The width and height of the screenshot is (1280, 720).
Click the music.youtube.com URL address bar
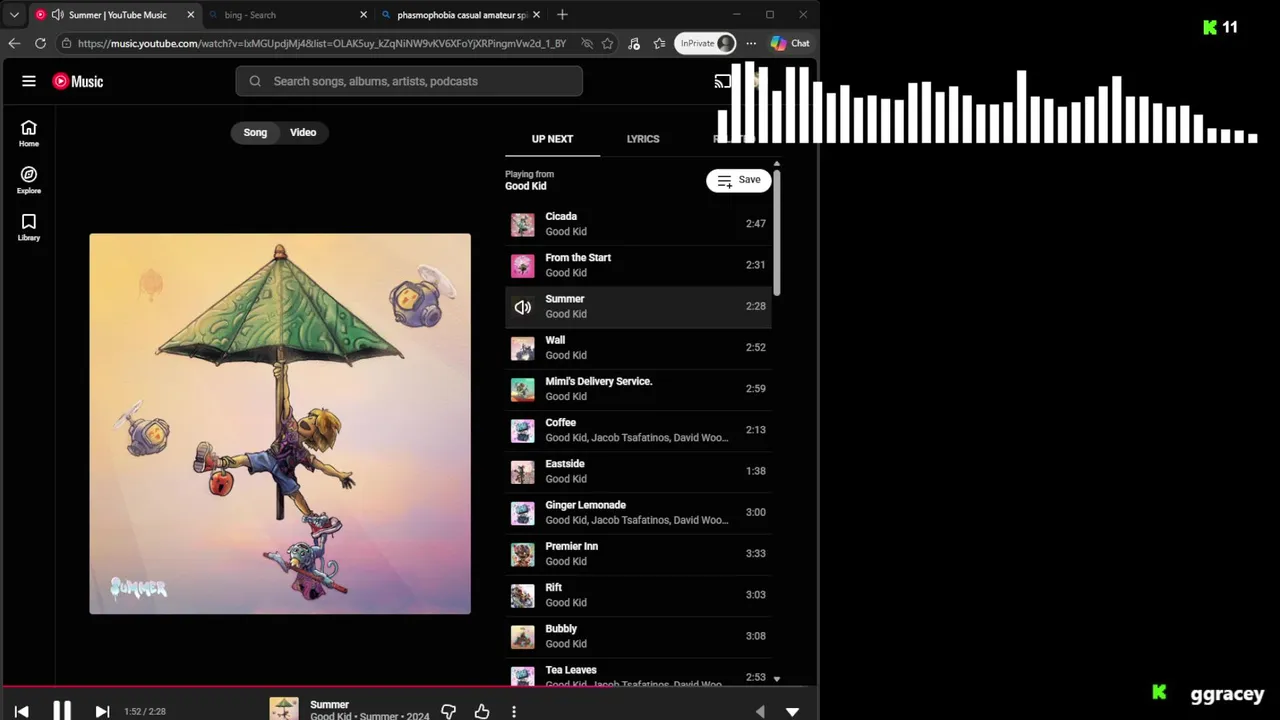tap(322, 43)
